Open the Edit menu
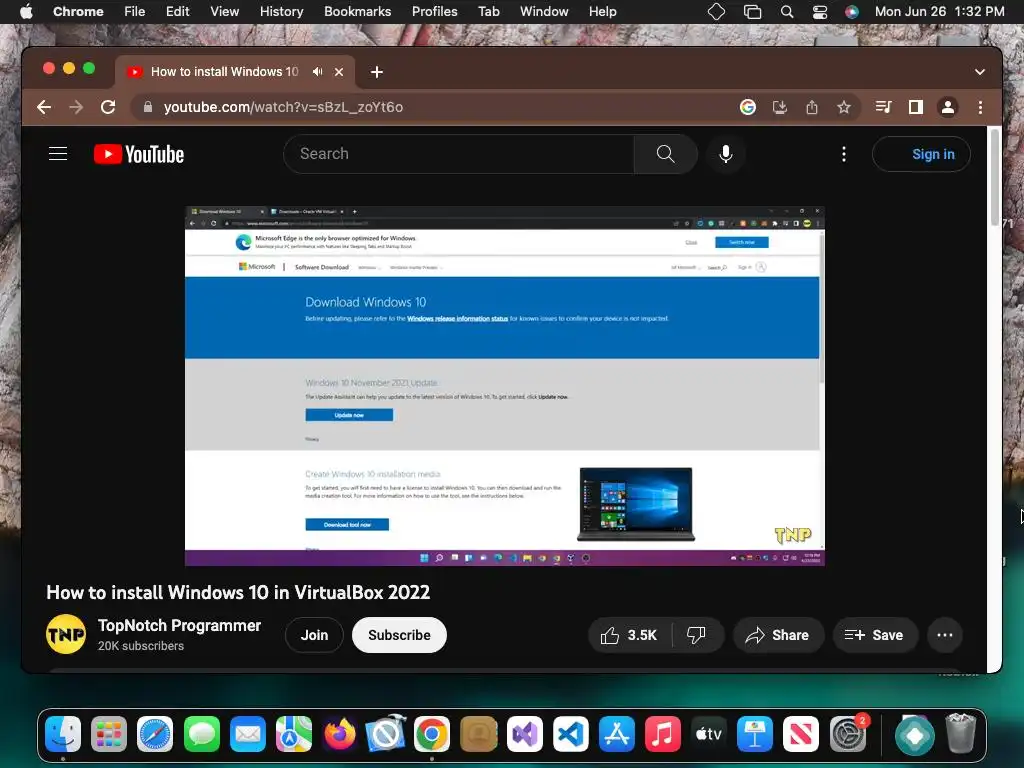 click(178, 12)
